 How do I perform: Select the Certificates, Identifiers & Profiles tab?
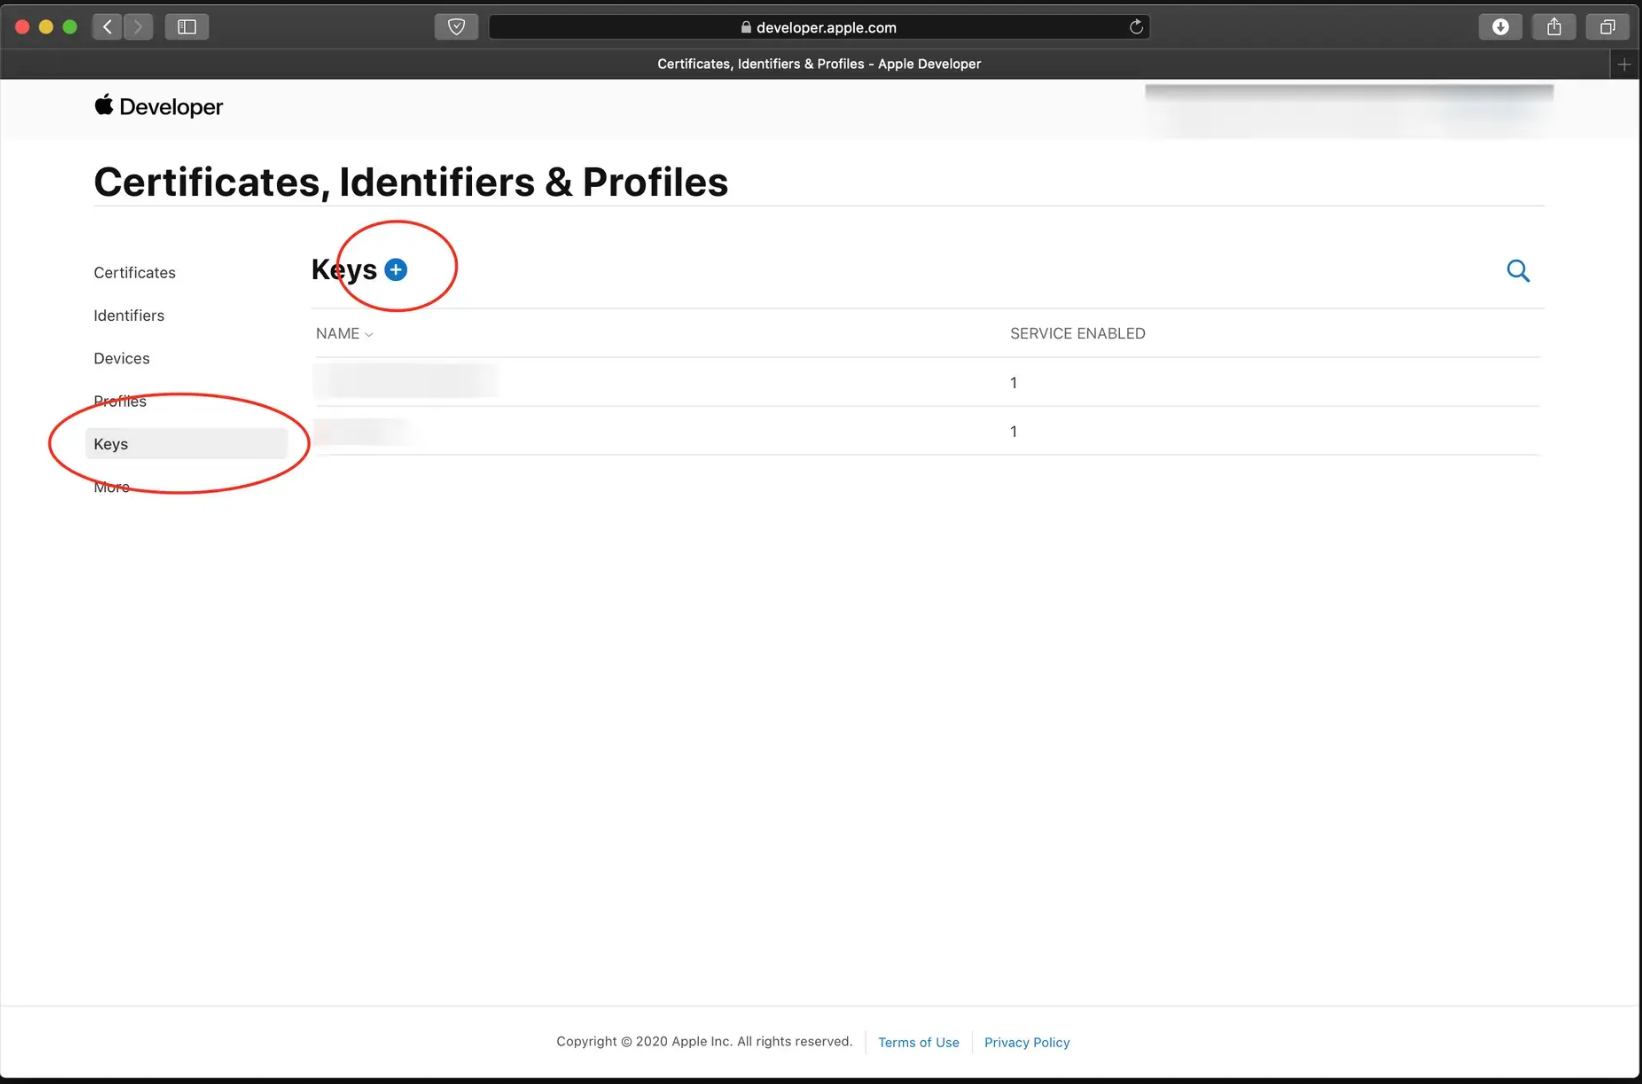pyautogui.click(x=819, y=64)
